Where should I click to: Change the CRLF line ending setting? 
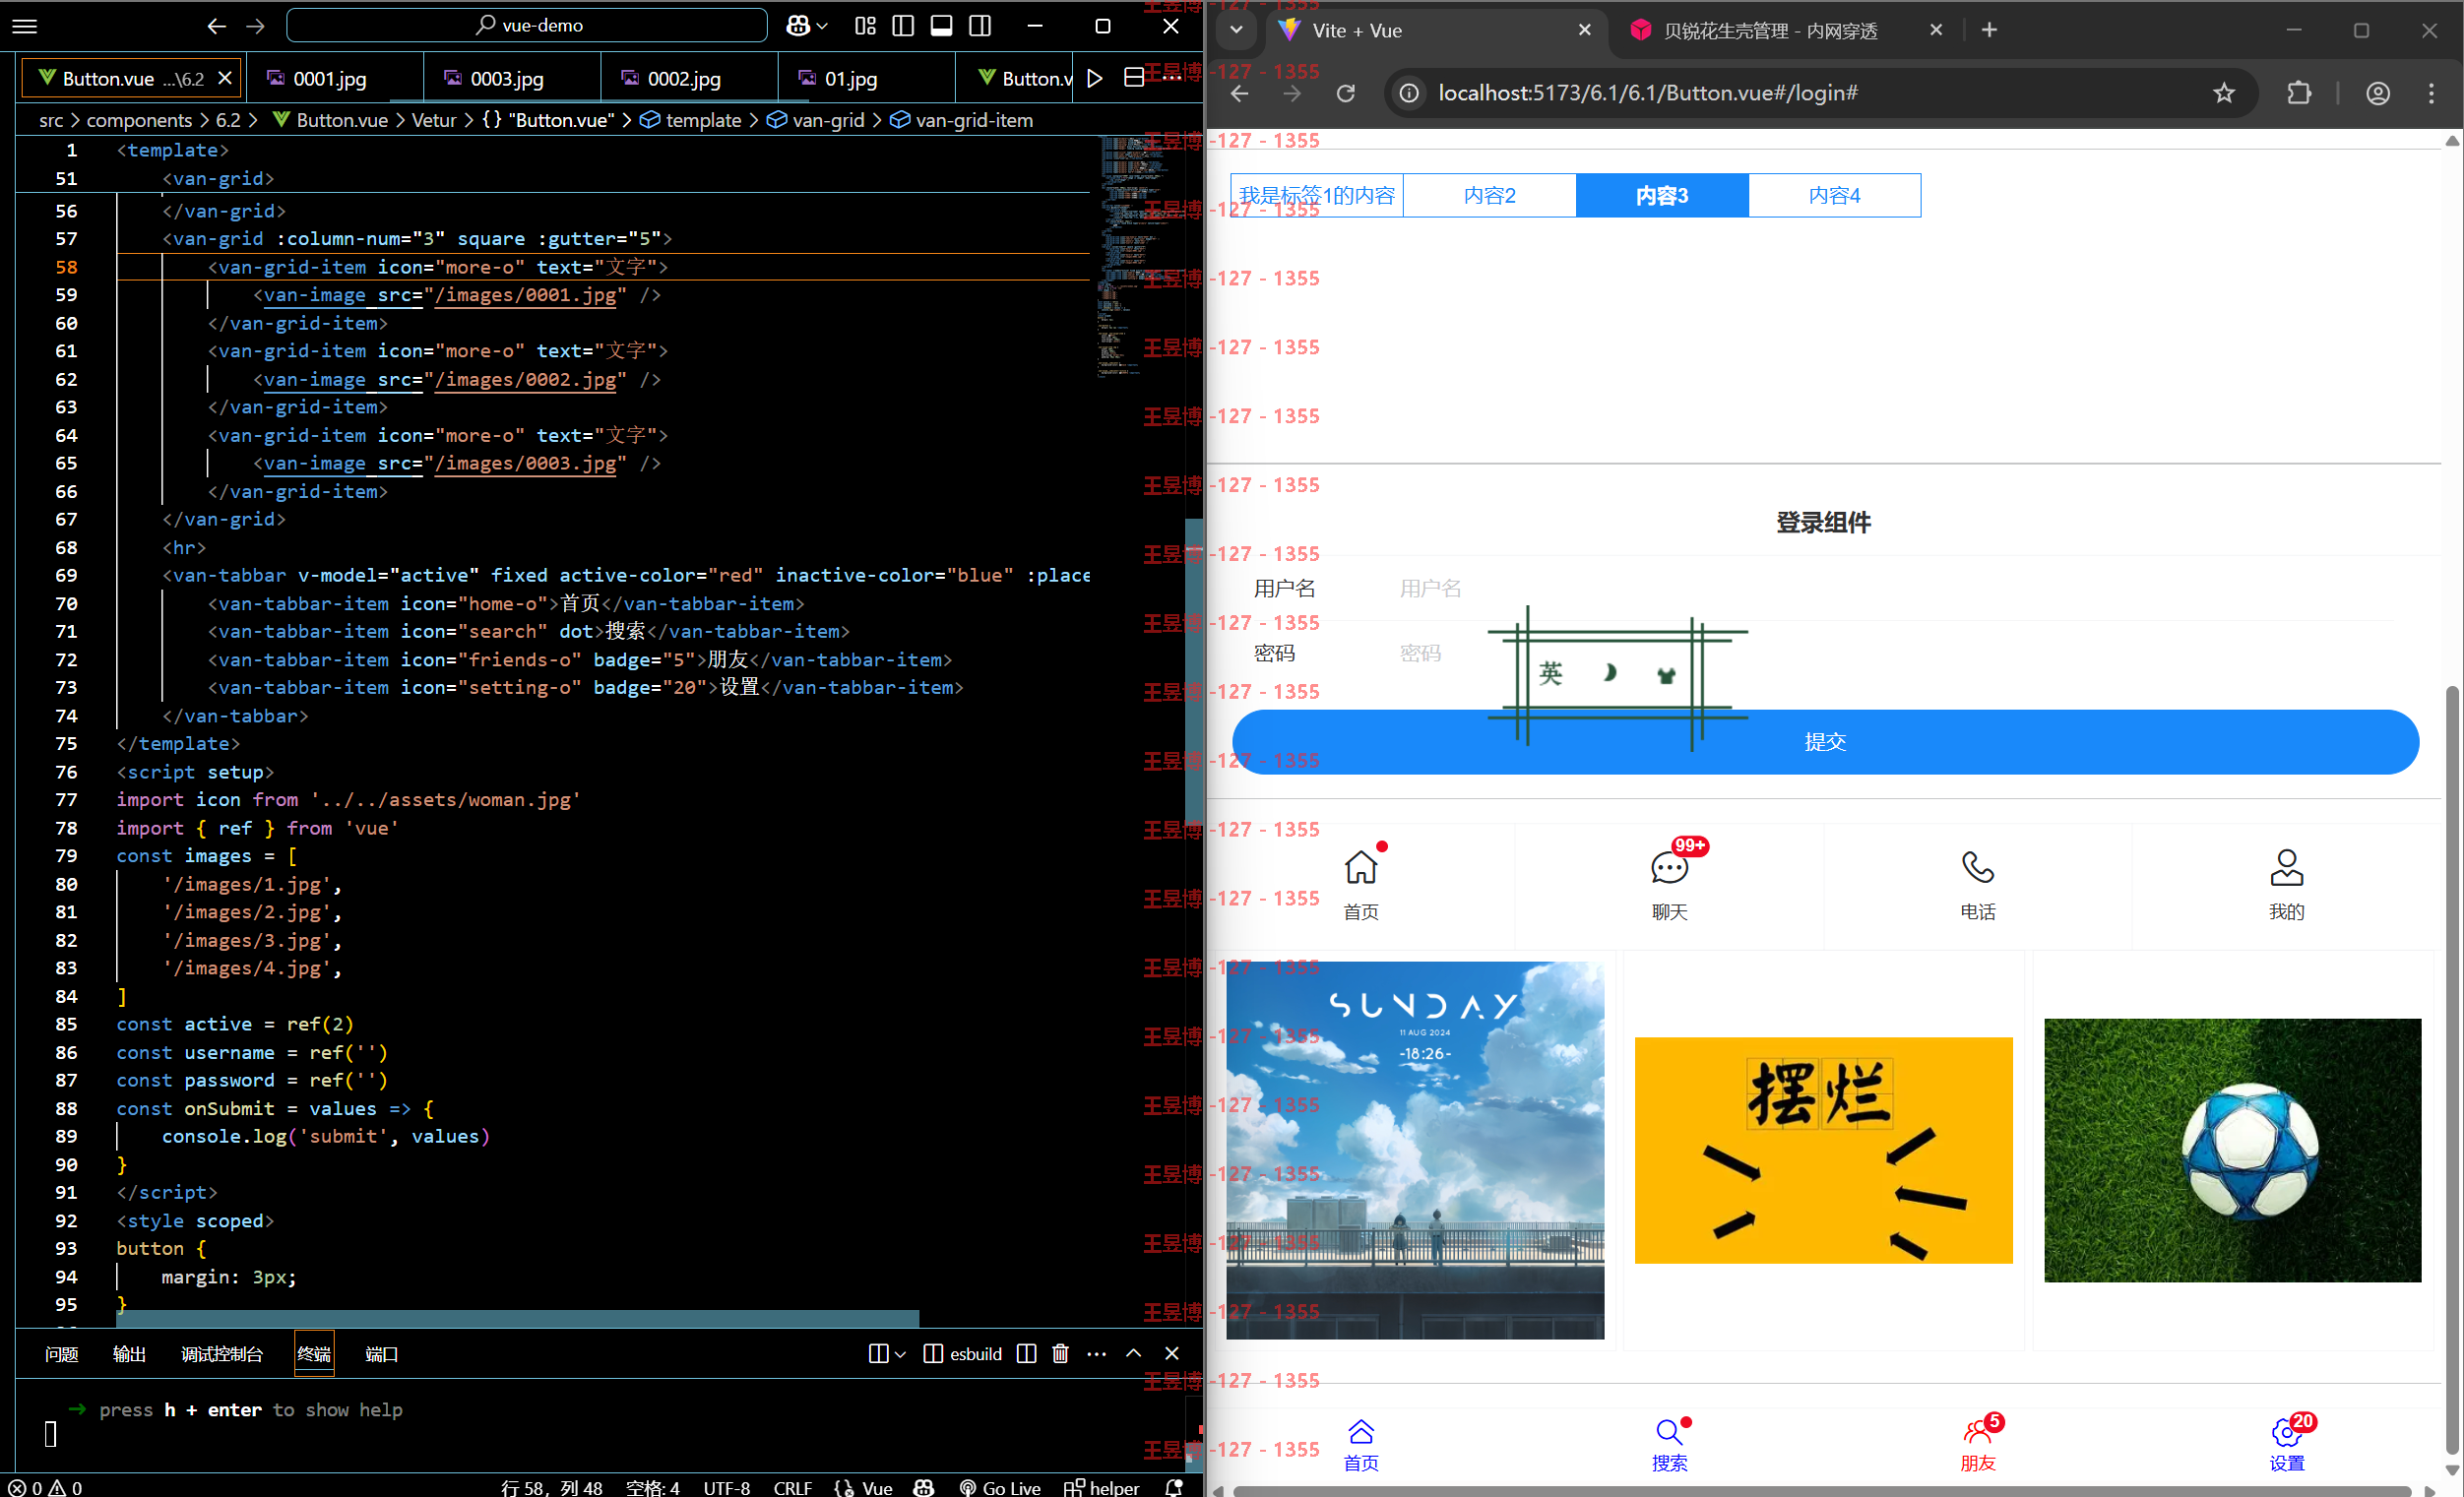793,1487
